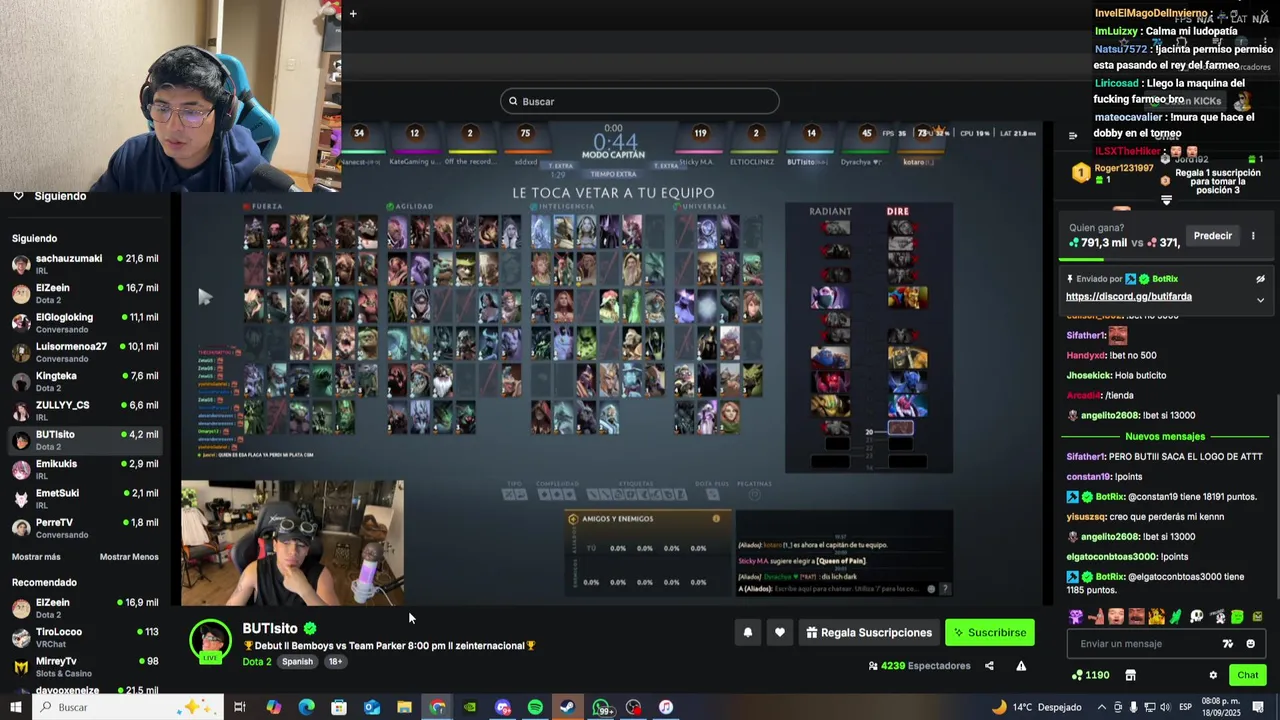Viewport: 1280px width, 720px height.
Task: Click the green Chat send button
Action: pyautogui.click(x=1247, y=675)
